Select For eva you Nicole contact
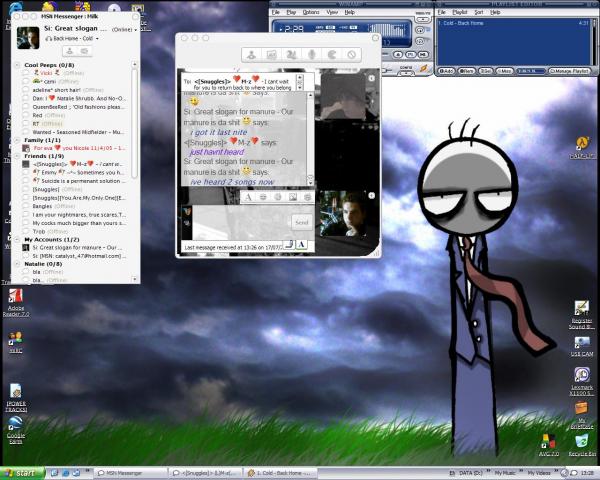The height and width of the screenshot is (480, 600). [79, 148]
